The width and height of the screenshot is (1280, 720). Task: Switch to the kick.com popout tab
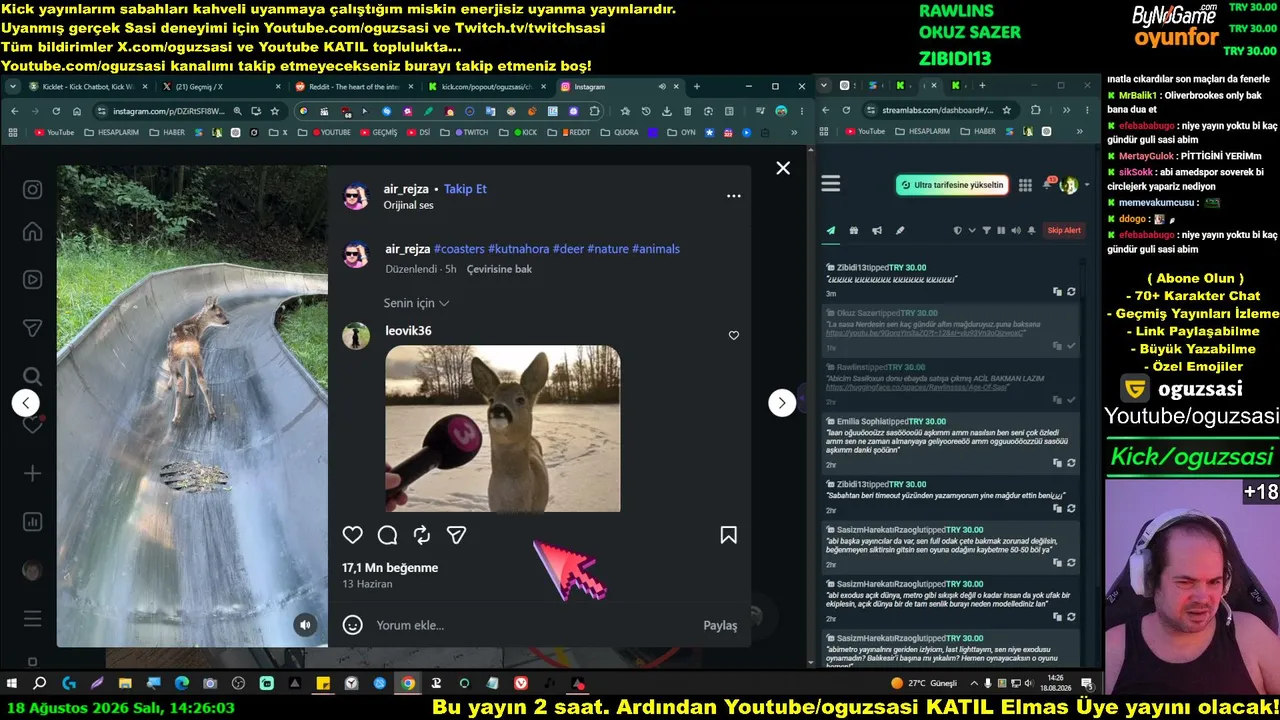coord(485,87)
